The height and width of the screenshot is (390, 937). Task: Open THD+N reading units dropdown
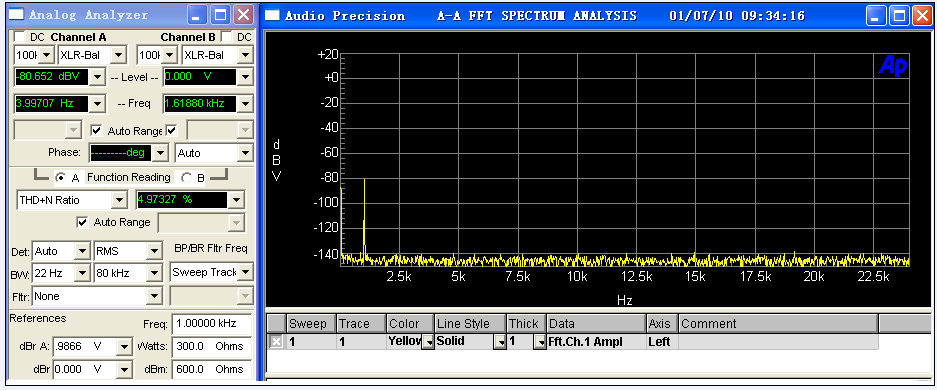tap(237, 200)
